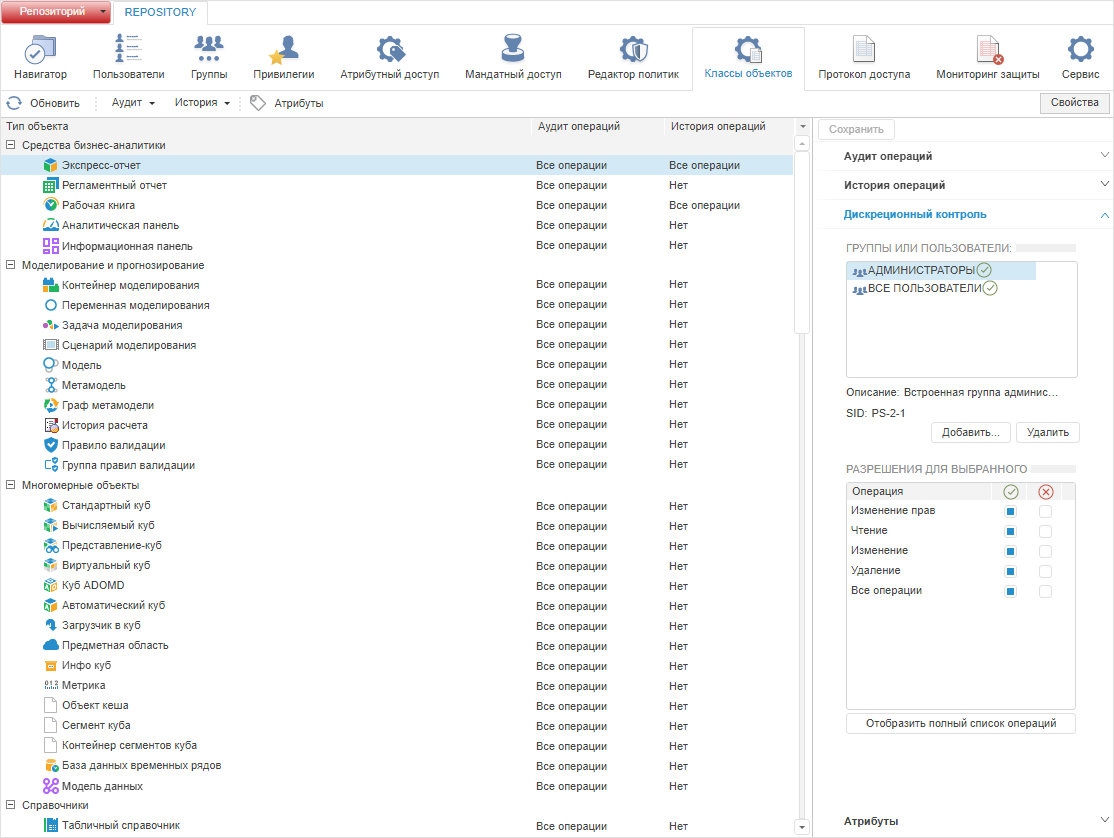
Task: Open the Редактор политик shield icon
Action: pos(633,51)
